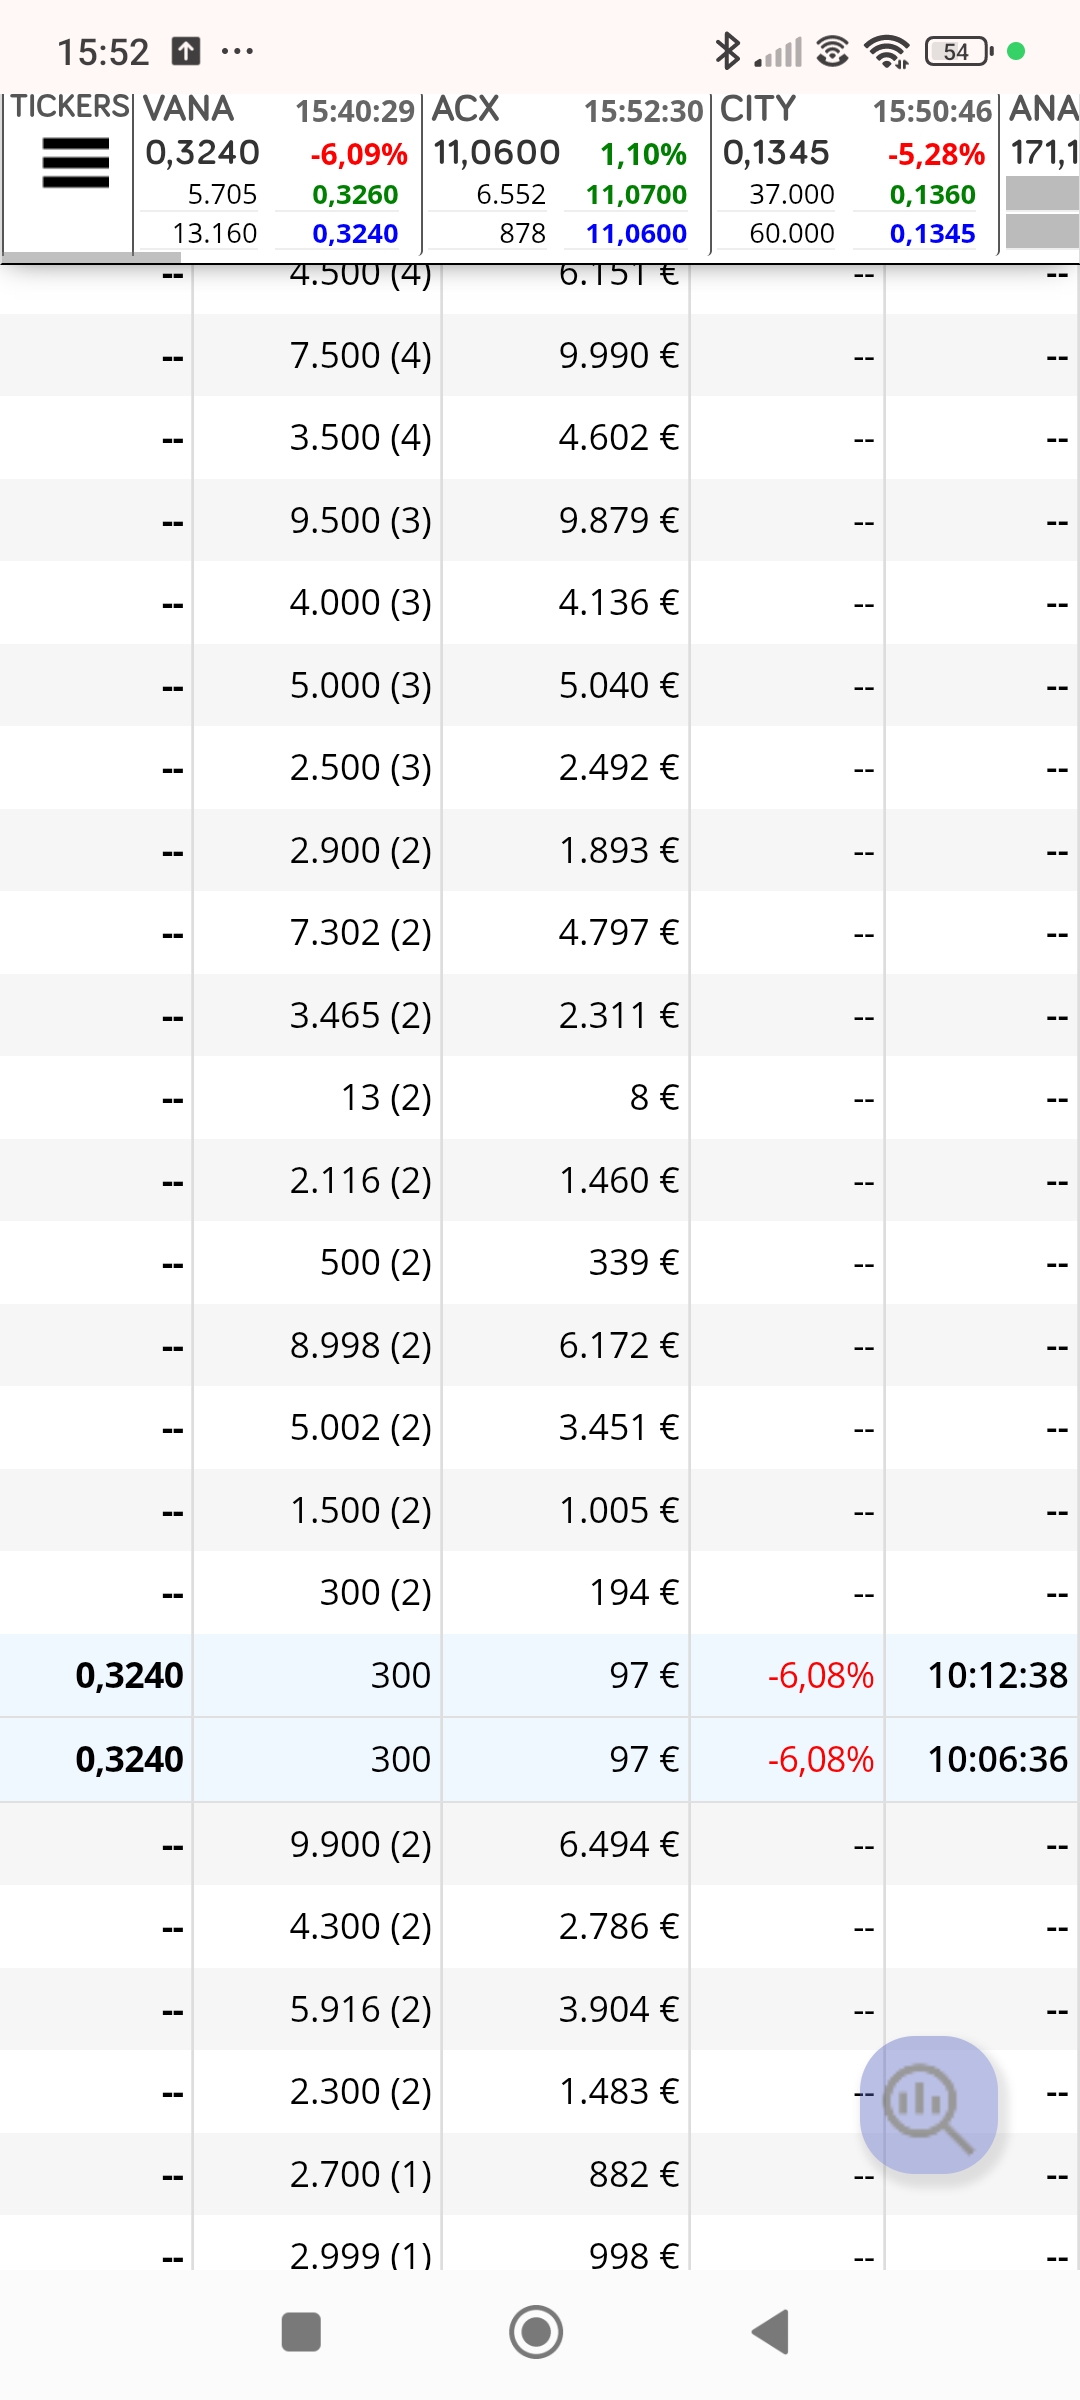Screen dimensions: 1080x2400
Task: Tap the Bluetooth status icon
Action: (x=727, y=51)
